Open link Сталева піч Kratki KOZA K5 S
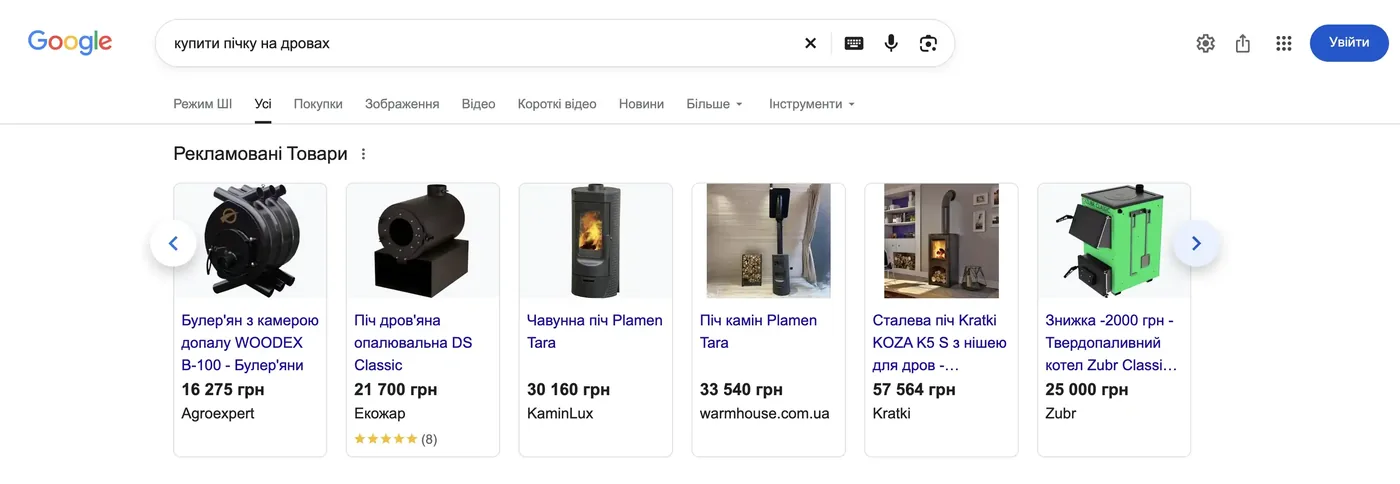Screen dimensions: 1400x484 point(940,343)
